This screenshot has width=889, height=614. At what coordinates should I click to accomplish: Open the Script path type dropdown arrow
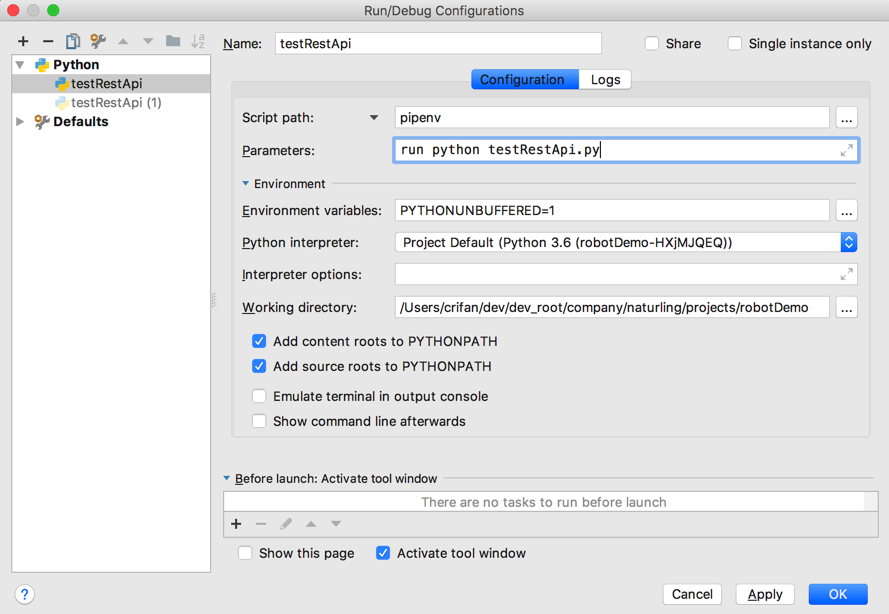pos(374,118)
